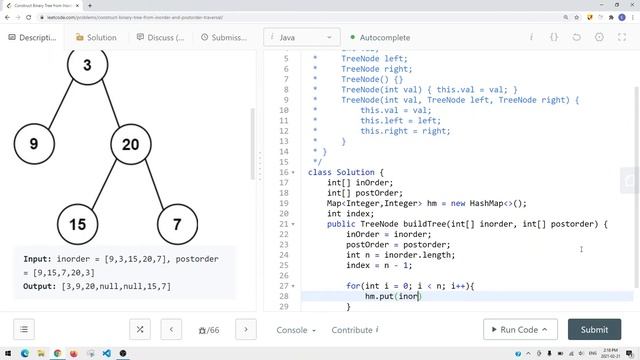The width and height of the screenshot is (640, 360).
Task: Click the 'Output: [3,9,20,null,null,15,7]' text
Action: coord(97,287)
